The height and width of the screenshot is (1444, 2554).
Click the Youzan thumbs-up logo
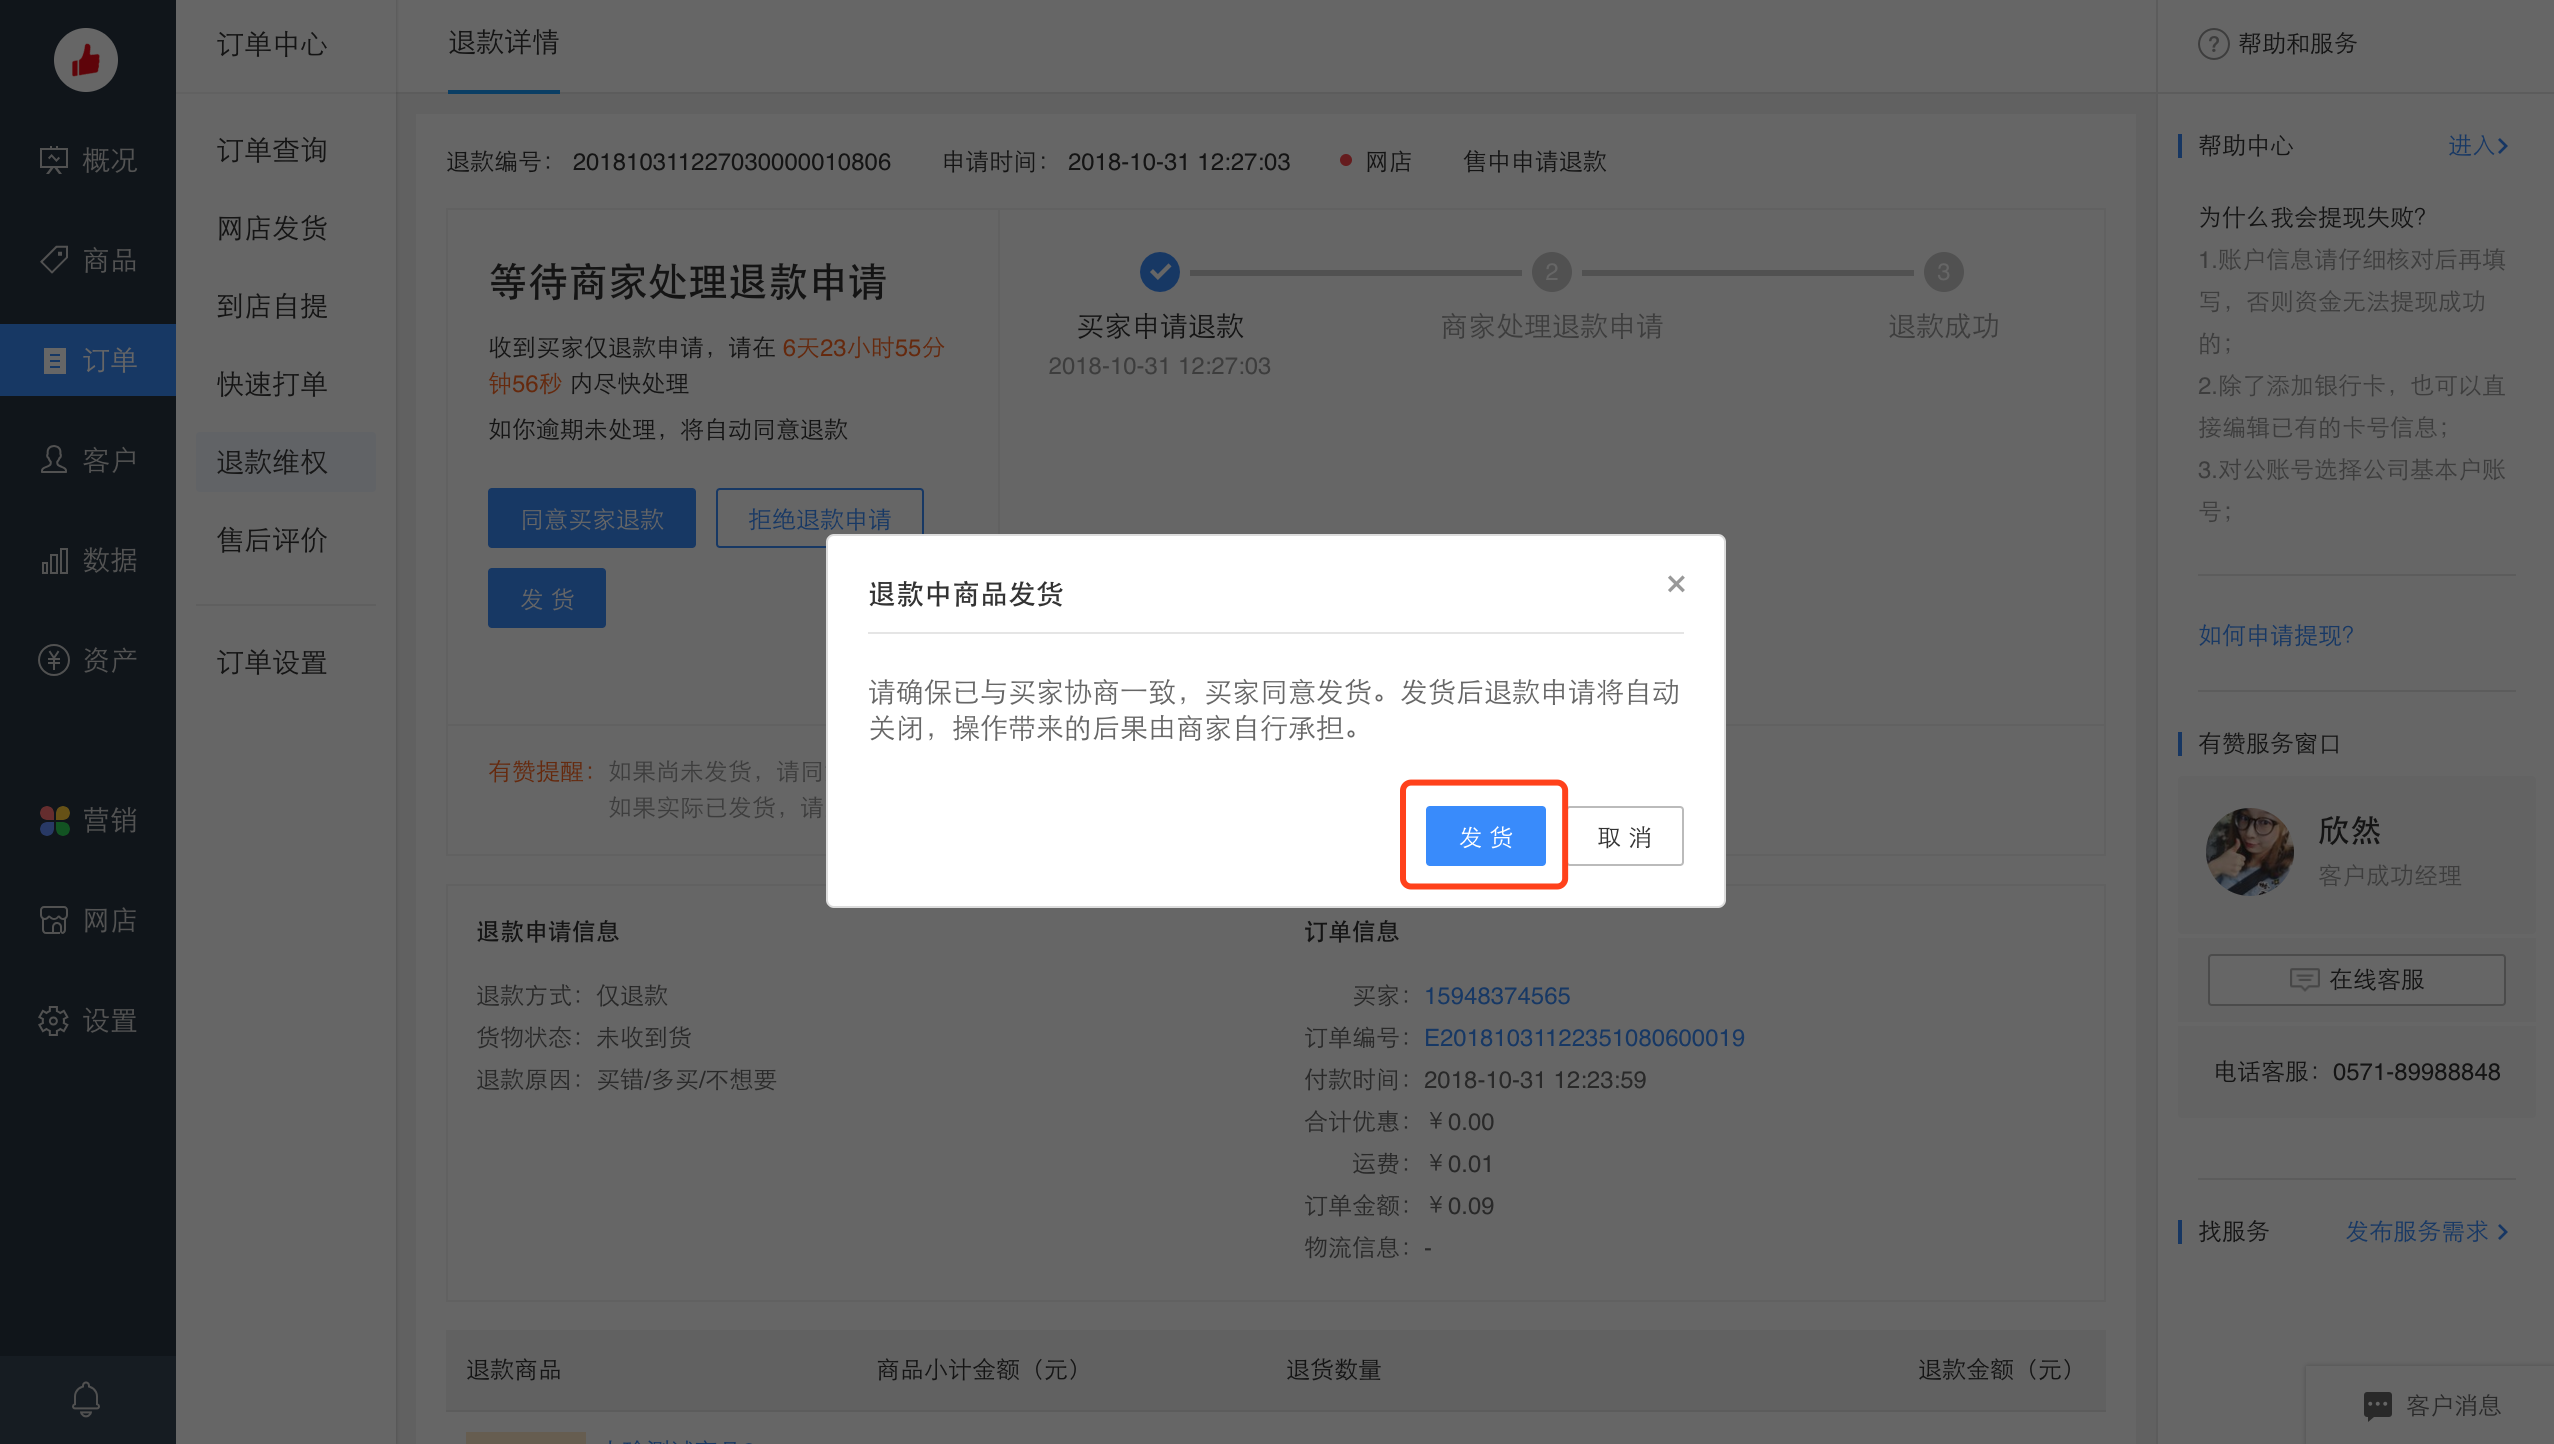click(86, 60)
